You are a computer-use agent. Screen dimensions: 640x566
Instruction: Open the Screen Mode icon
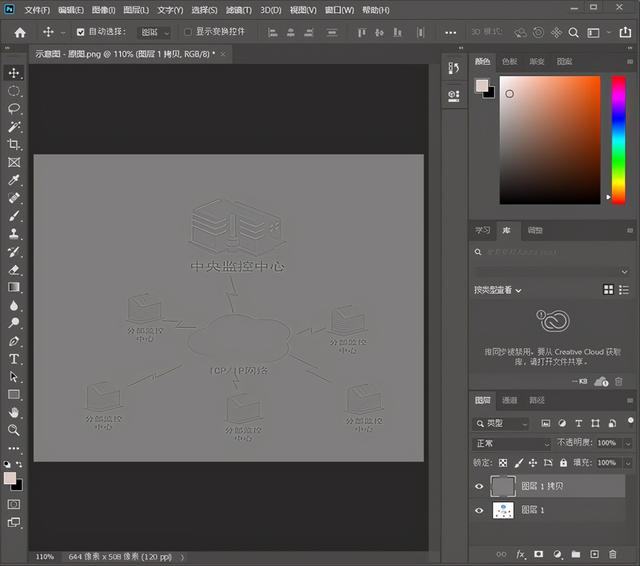(14, 522)
